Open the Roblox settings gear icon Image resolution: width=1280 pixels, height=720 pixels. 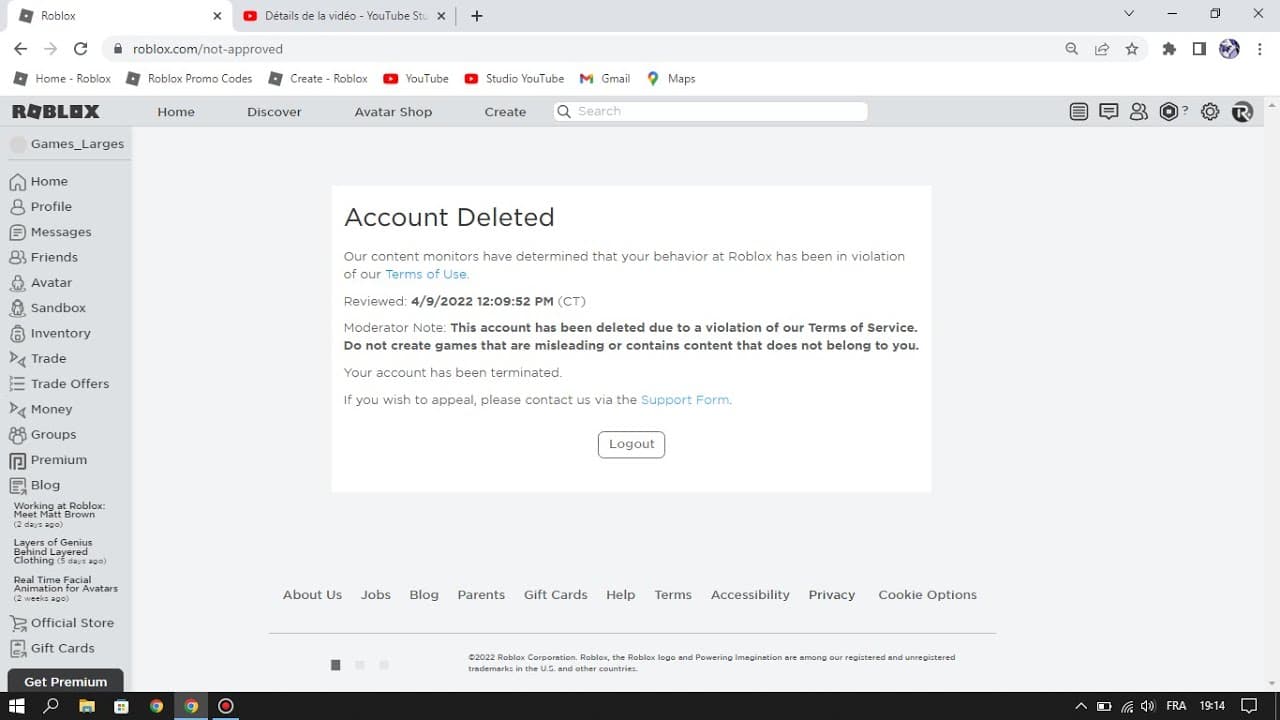(x=1210, y=112)
